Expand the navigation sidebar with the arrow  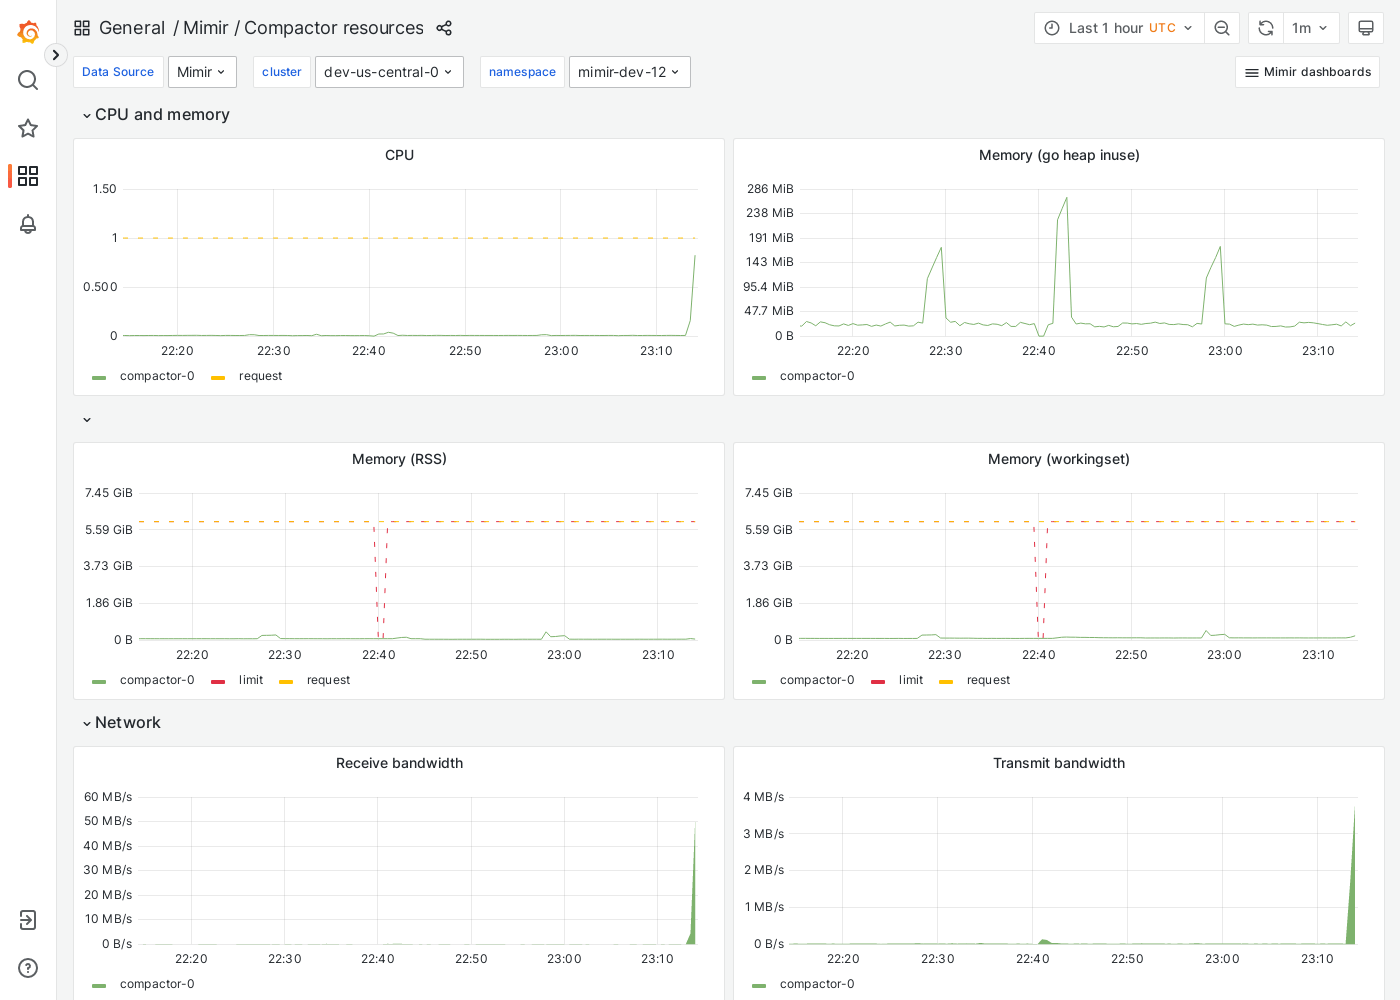[x=55, y=54]
